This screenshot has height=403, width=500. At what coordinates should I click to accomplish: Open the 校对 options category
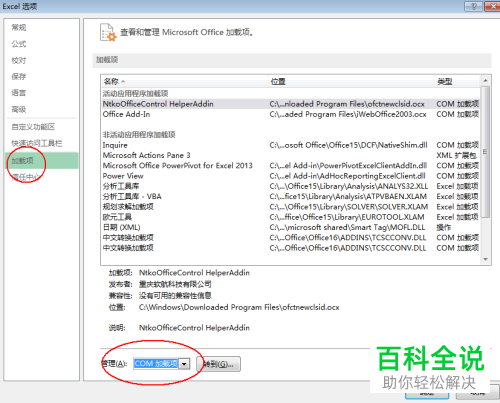tap(19, 60)
